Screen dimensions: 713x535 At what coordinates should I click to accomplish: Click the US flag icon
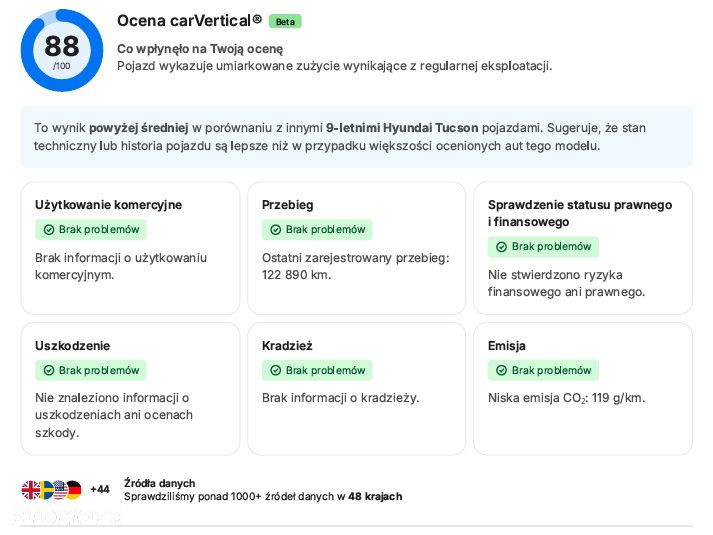coord(60,490)
